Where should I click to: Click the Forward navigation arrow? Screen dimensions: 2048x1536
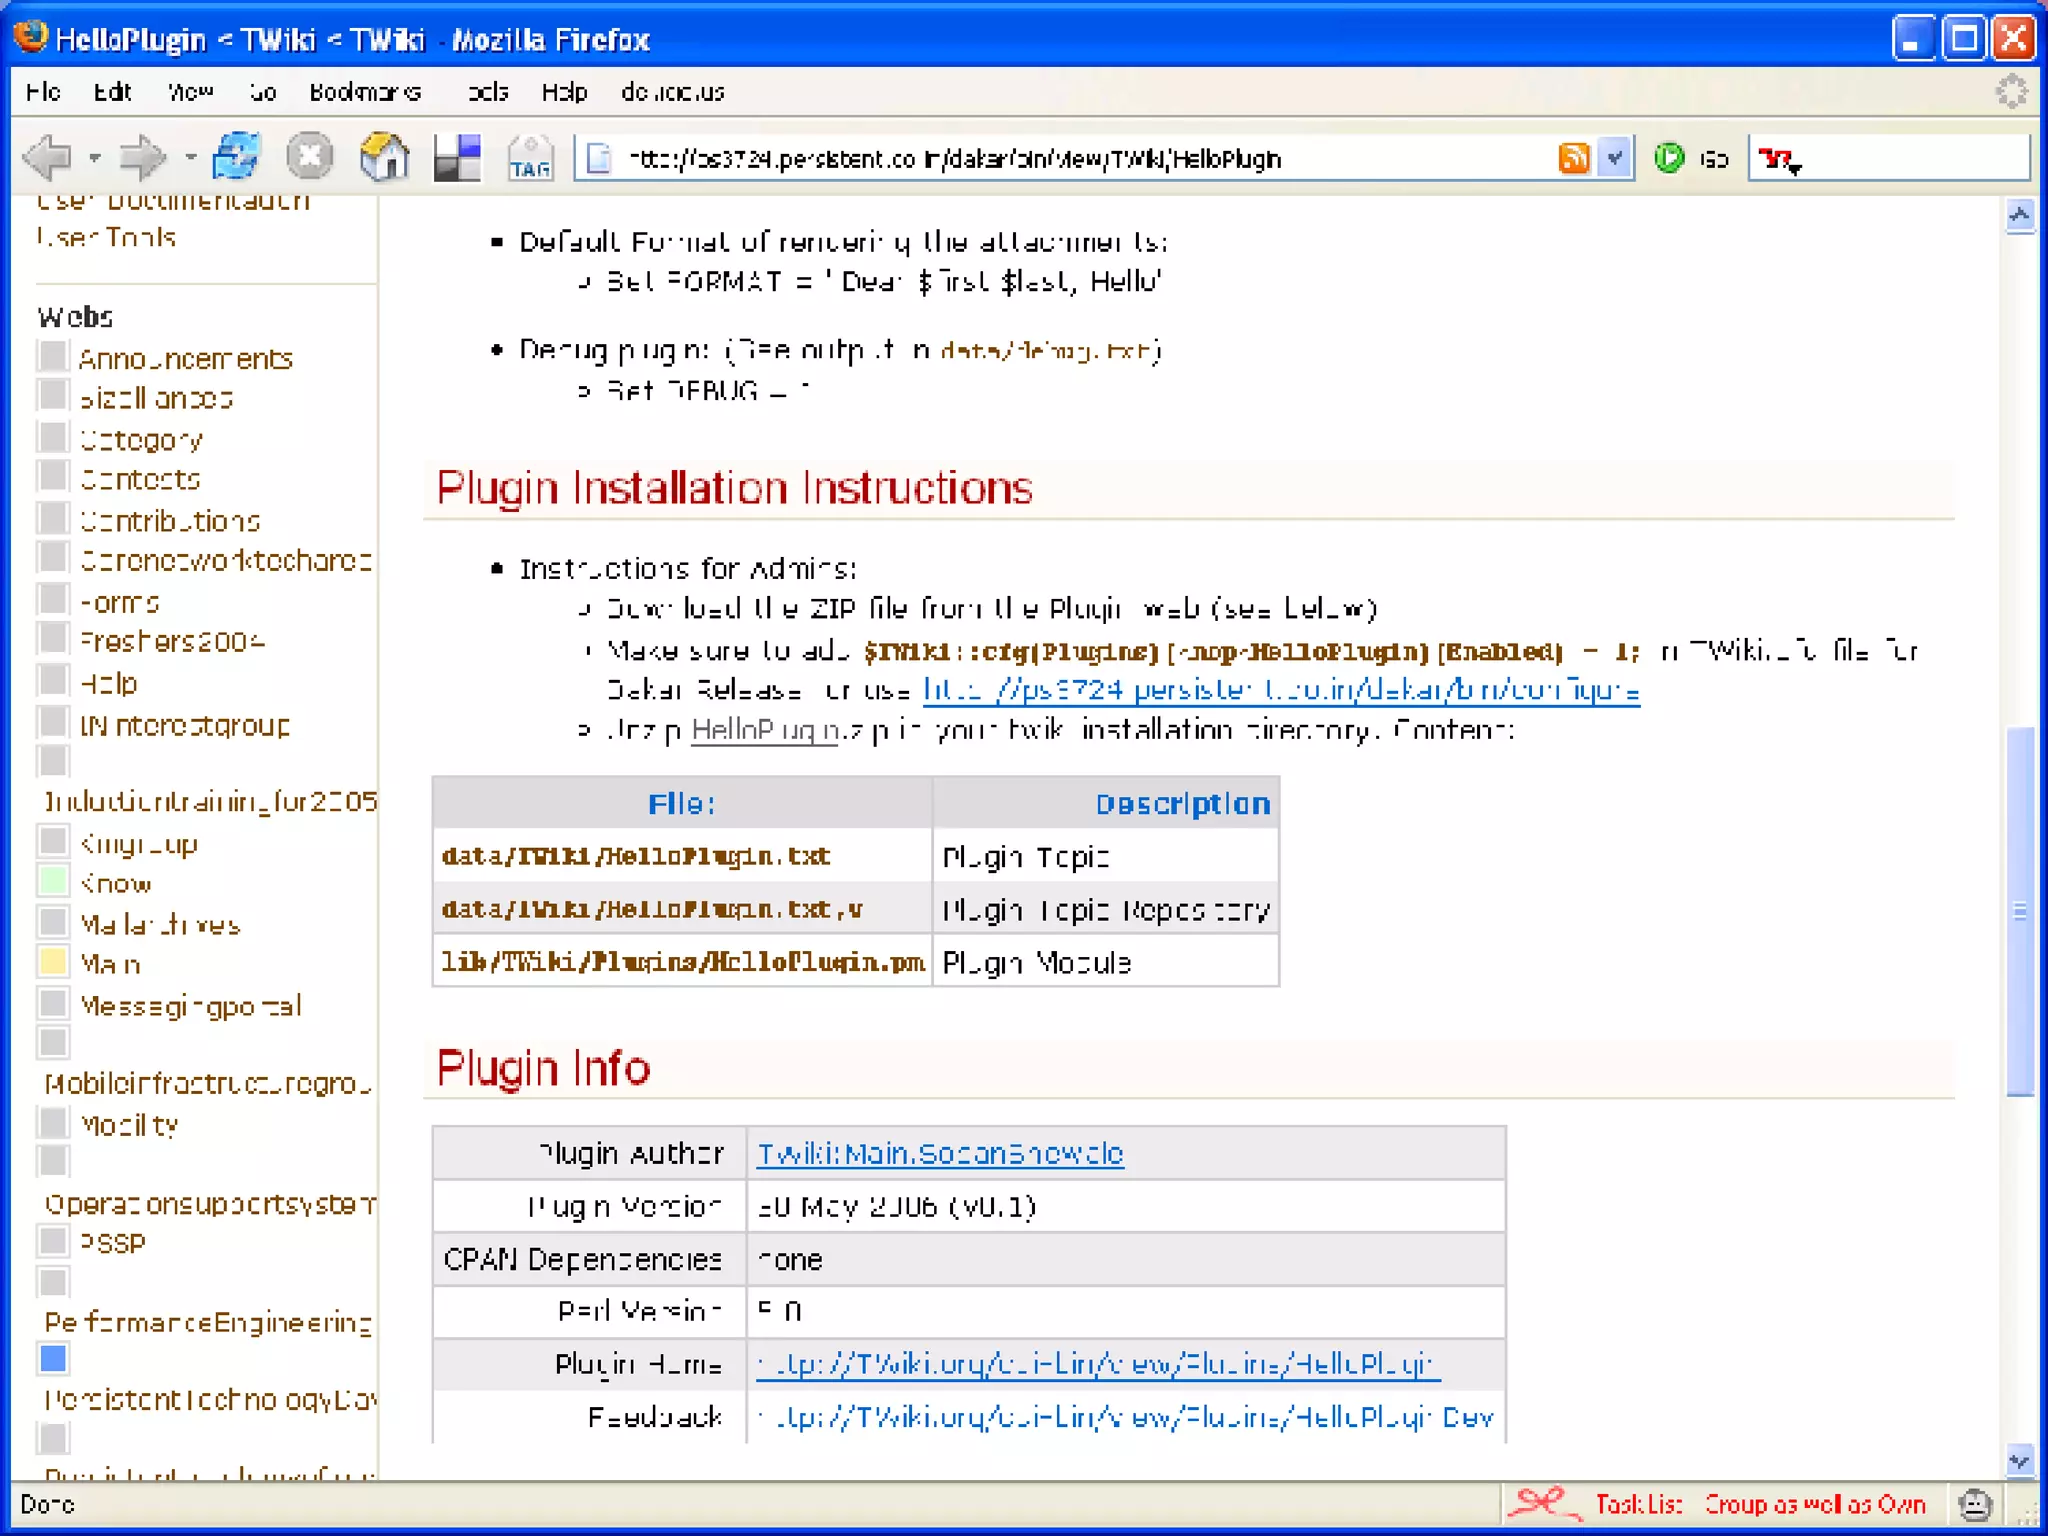click(140, 157)
